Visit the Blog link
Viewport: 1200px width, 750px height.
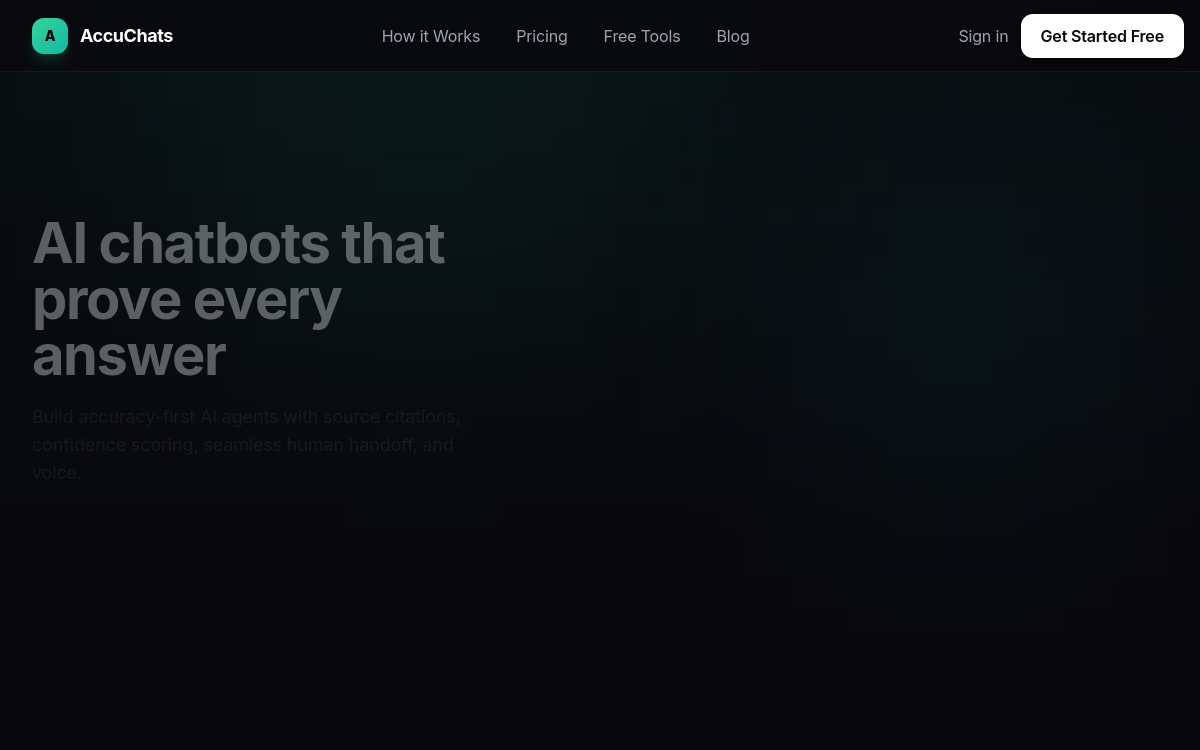coord(733,36)
